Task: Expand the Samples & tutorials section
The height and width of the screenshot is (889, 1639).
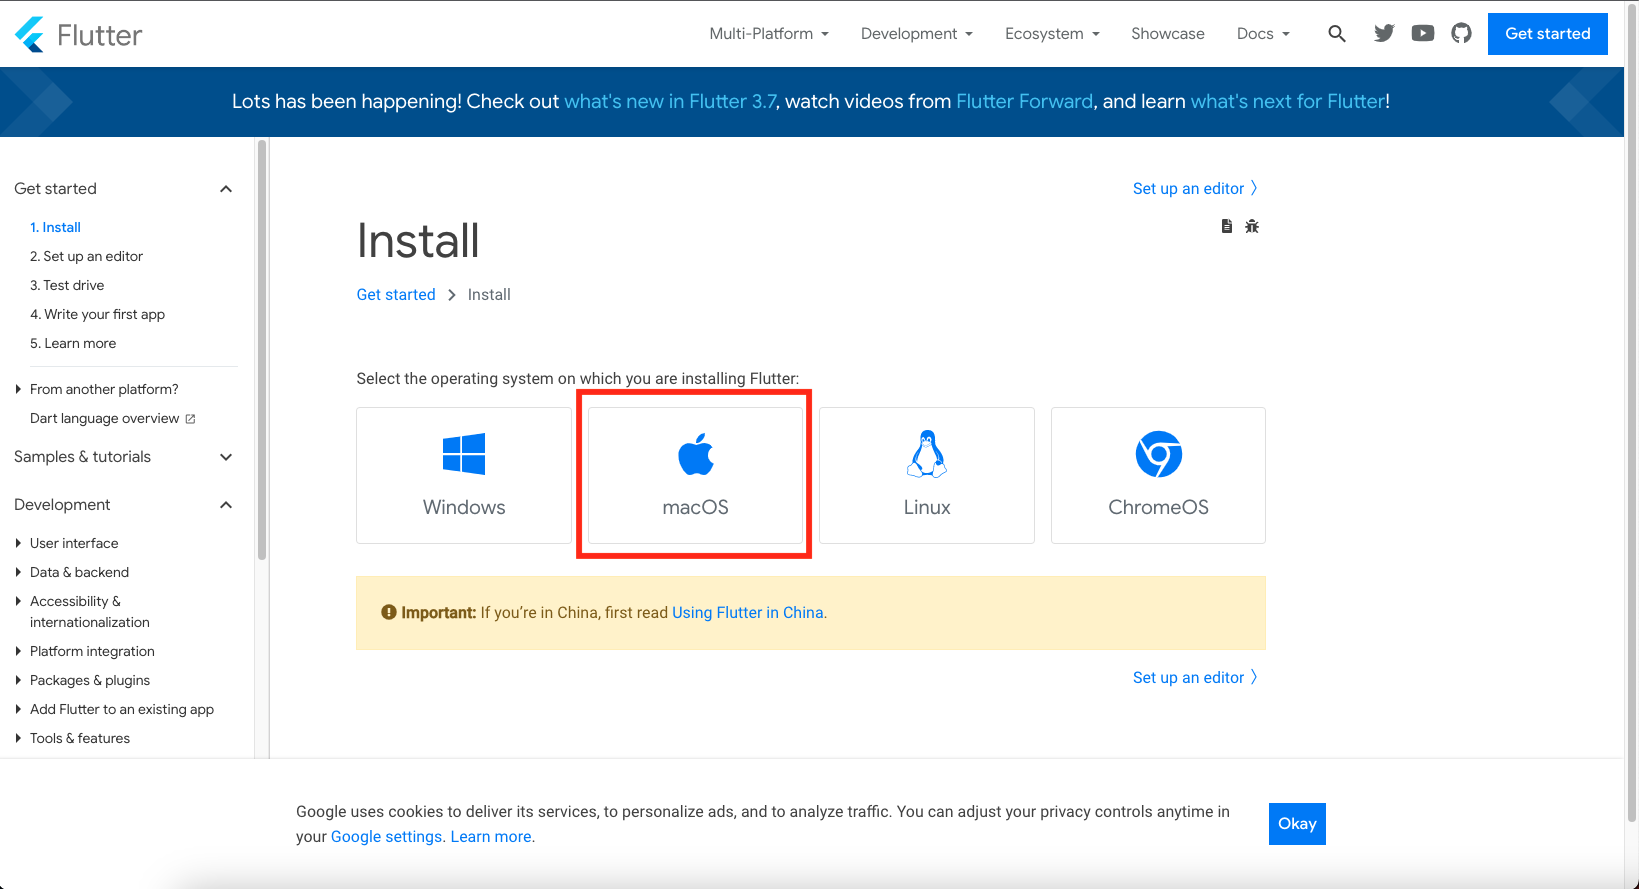Action: (124, 456)
